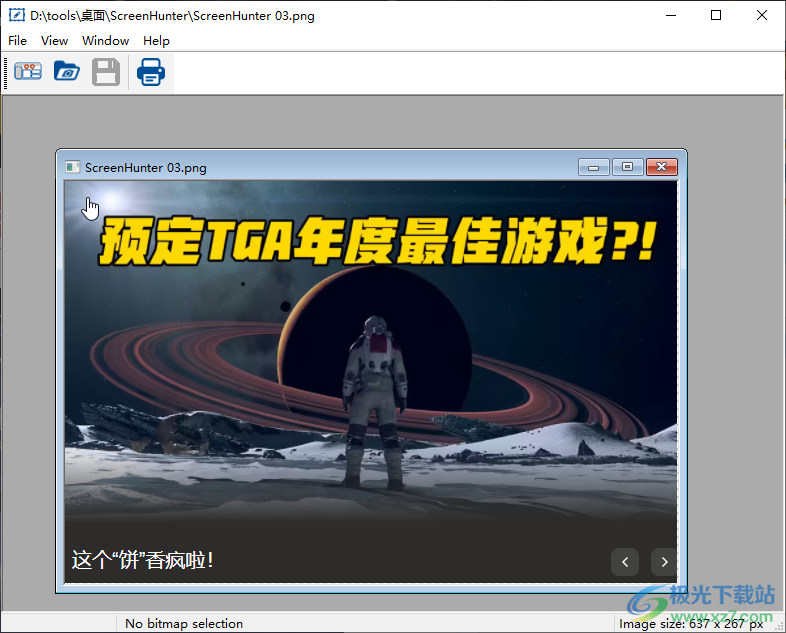Click the ScreenHunter 03.png document icon

[x=73, y=167]
